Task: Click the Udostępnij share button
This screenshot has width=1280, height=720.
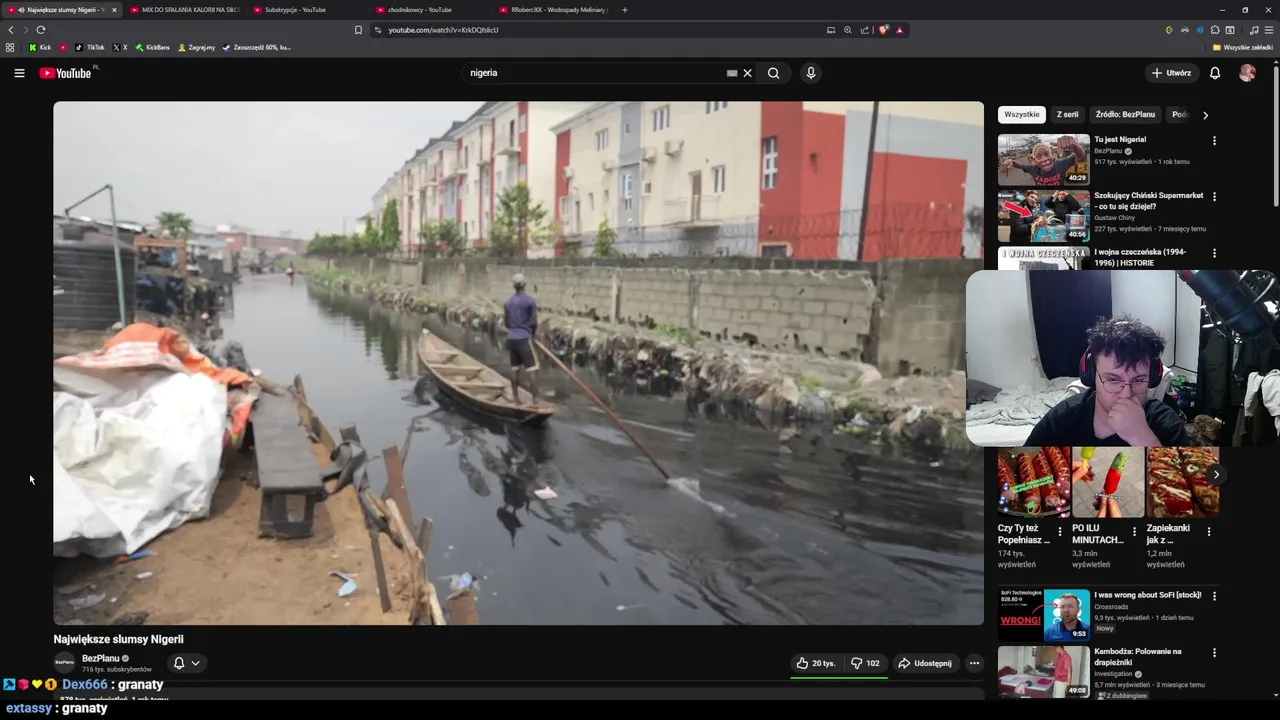Action: (x=925, y=663)
